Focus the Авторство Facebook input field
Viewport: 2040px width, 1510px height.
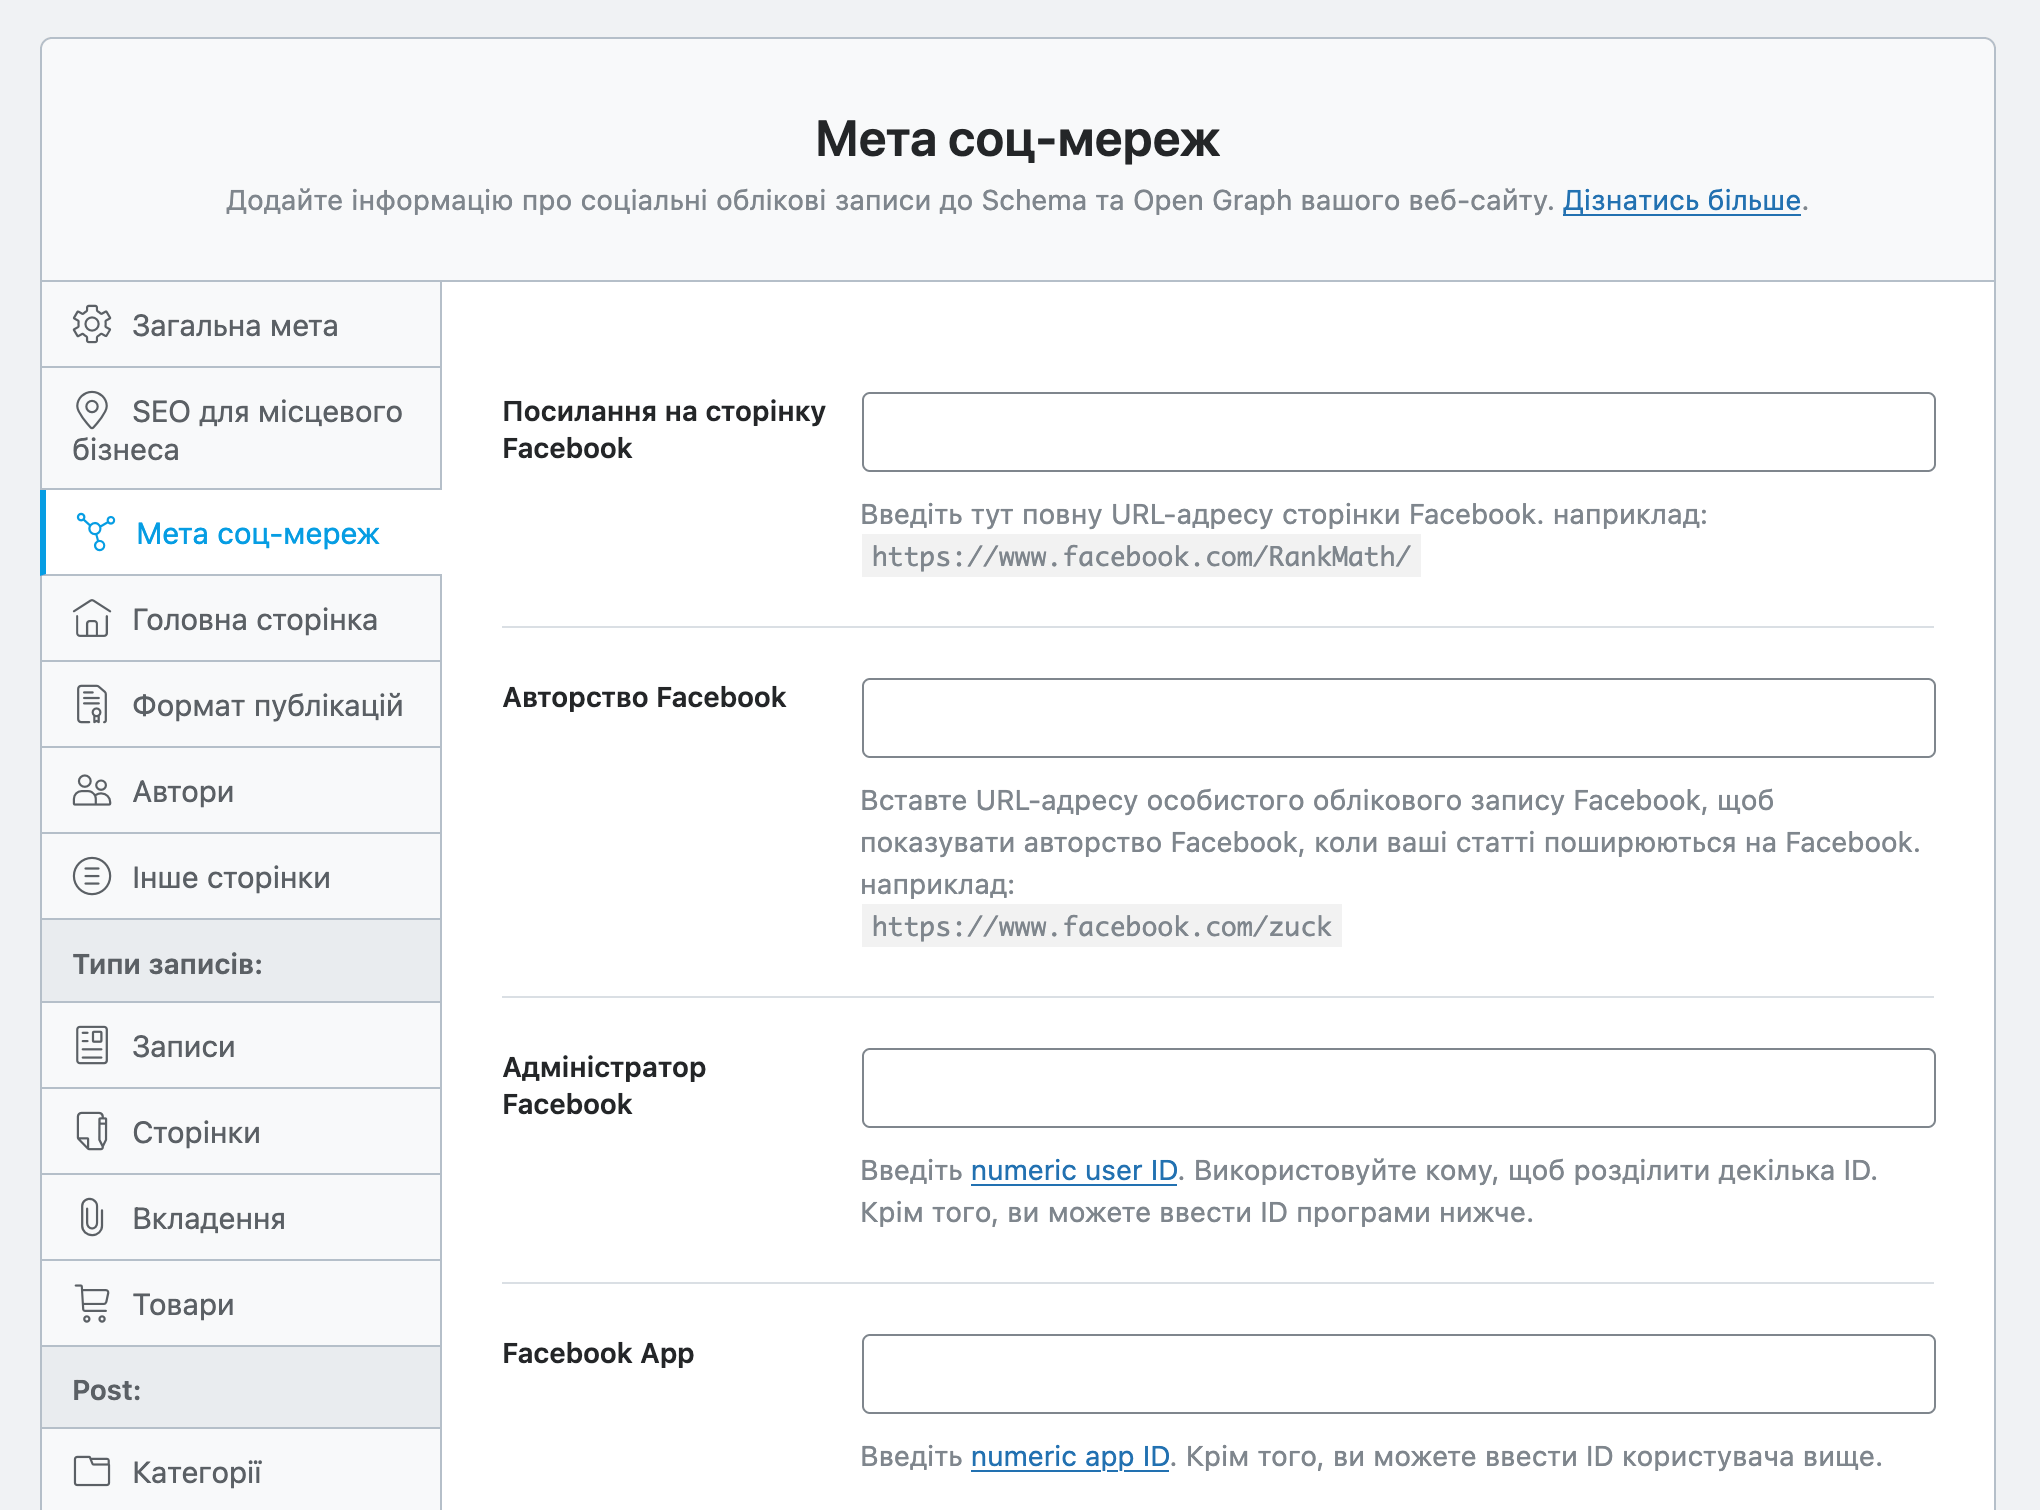pyautogui.click(x=1398, y=718)
